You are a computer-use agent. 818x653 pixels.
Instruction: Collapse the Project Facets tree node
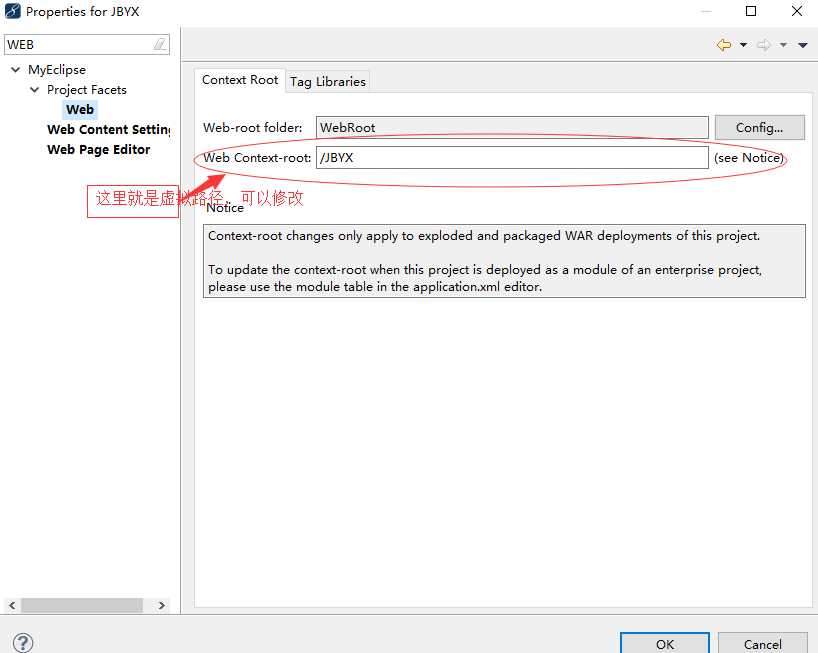coord(34,90)
